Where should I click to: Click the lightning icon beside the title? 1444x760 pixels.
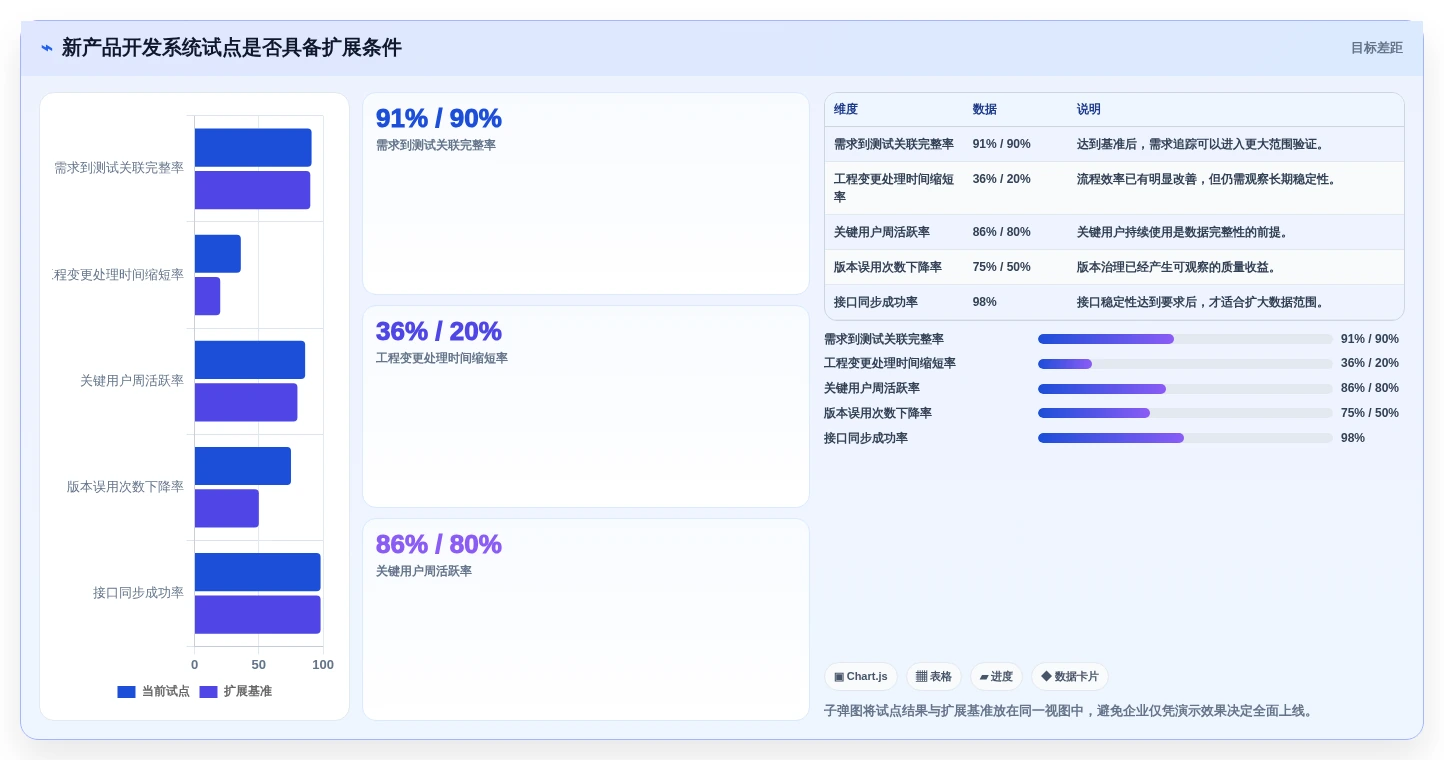coord(47,48)
